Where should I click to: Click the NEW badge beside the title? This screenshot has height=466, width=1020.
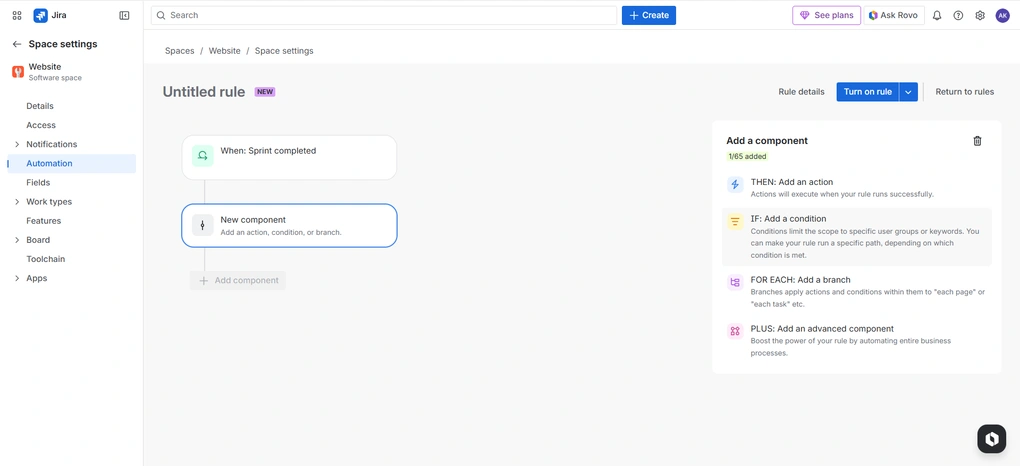265,92
